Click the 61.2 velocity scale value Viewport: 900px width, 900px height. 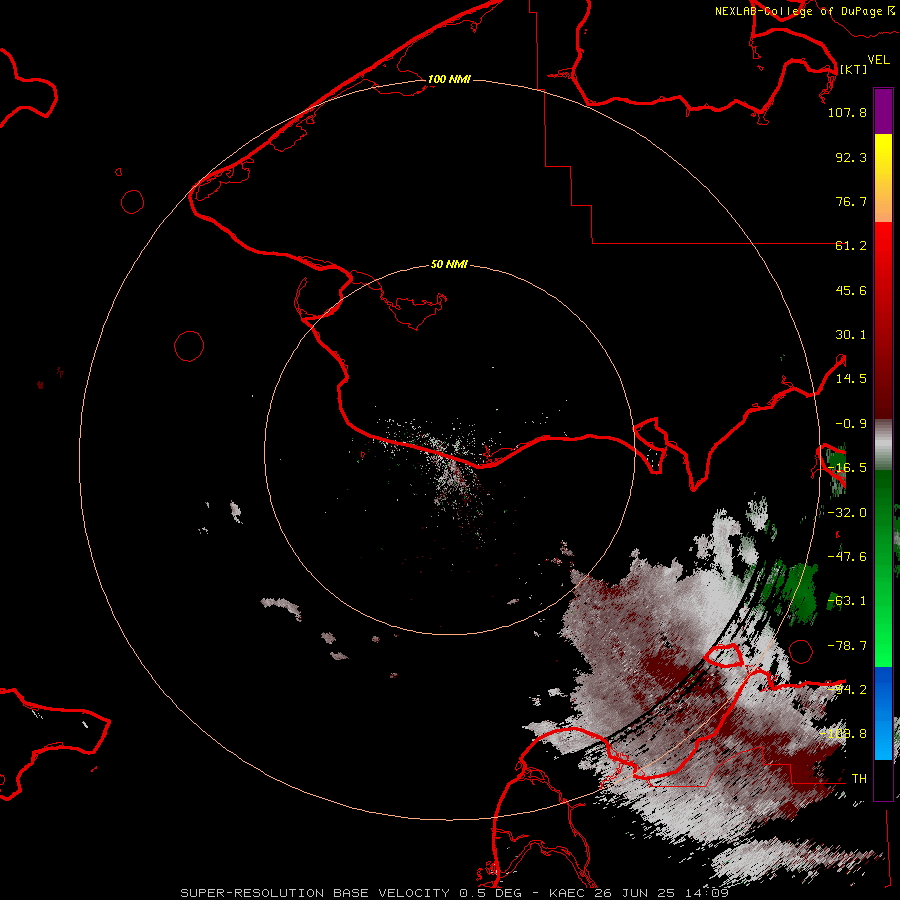coord(851,245)
